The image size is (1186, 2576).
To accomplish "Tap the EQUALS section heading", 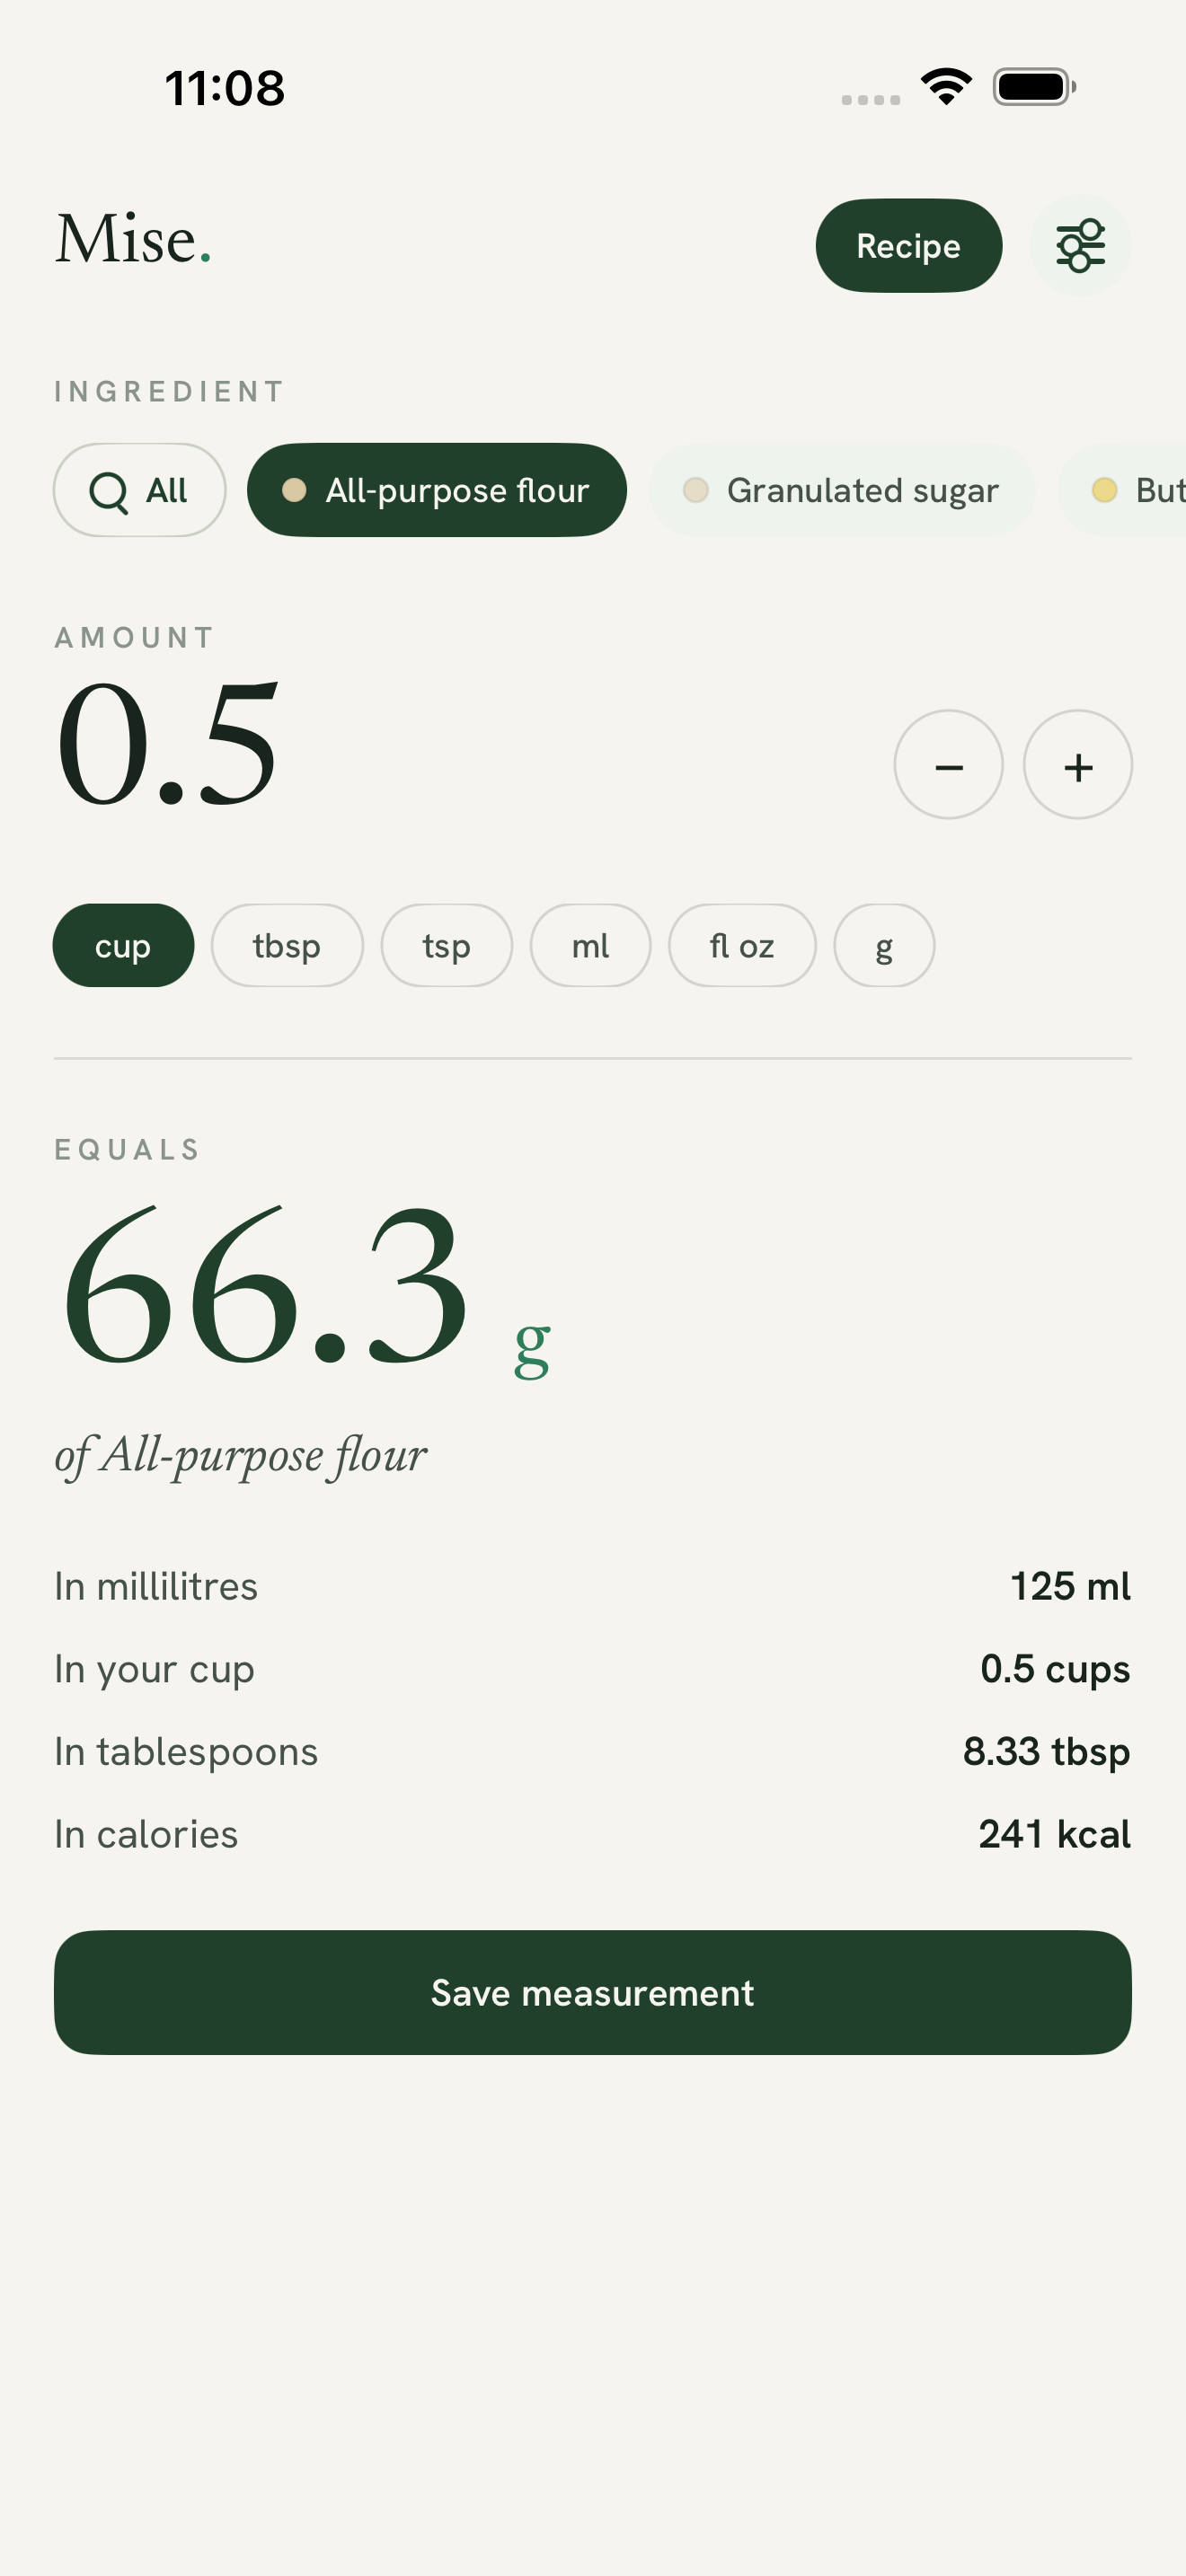I will point(128,1149).
